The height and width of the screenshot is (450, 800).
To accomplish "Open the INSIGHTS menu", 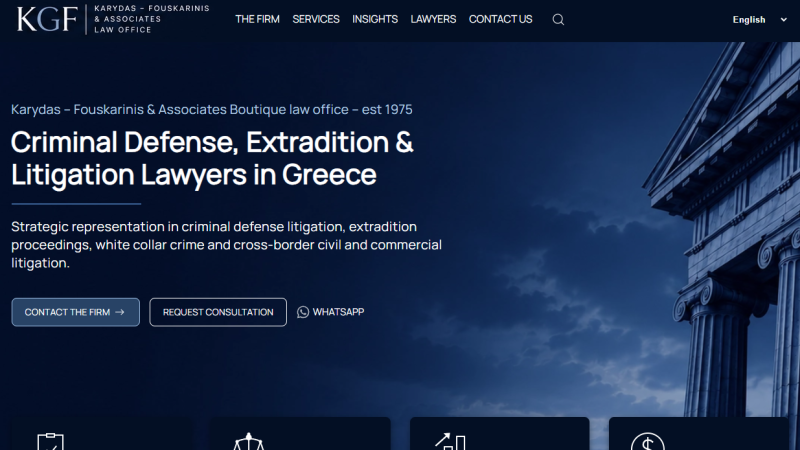I will click(375, 19).
